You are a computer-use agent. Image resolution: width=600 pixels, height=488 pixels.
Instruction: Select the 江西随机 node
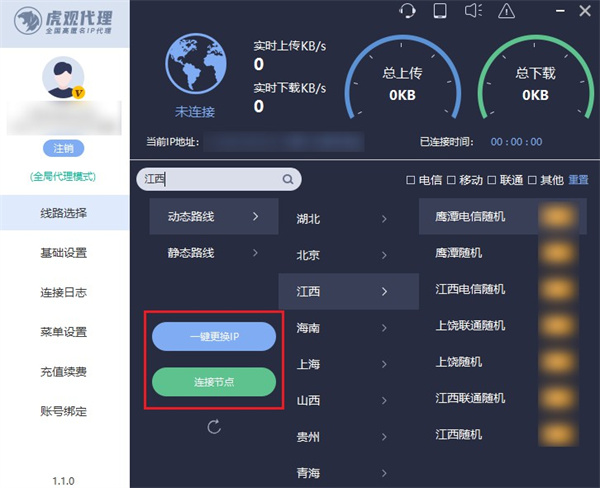coord(503,434)
